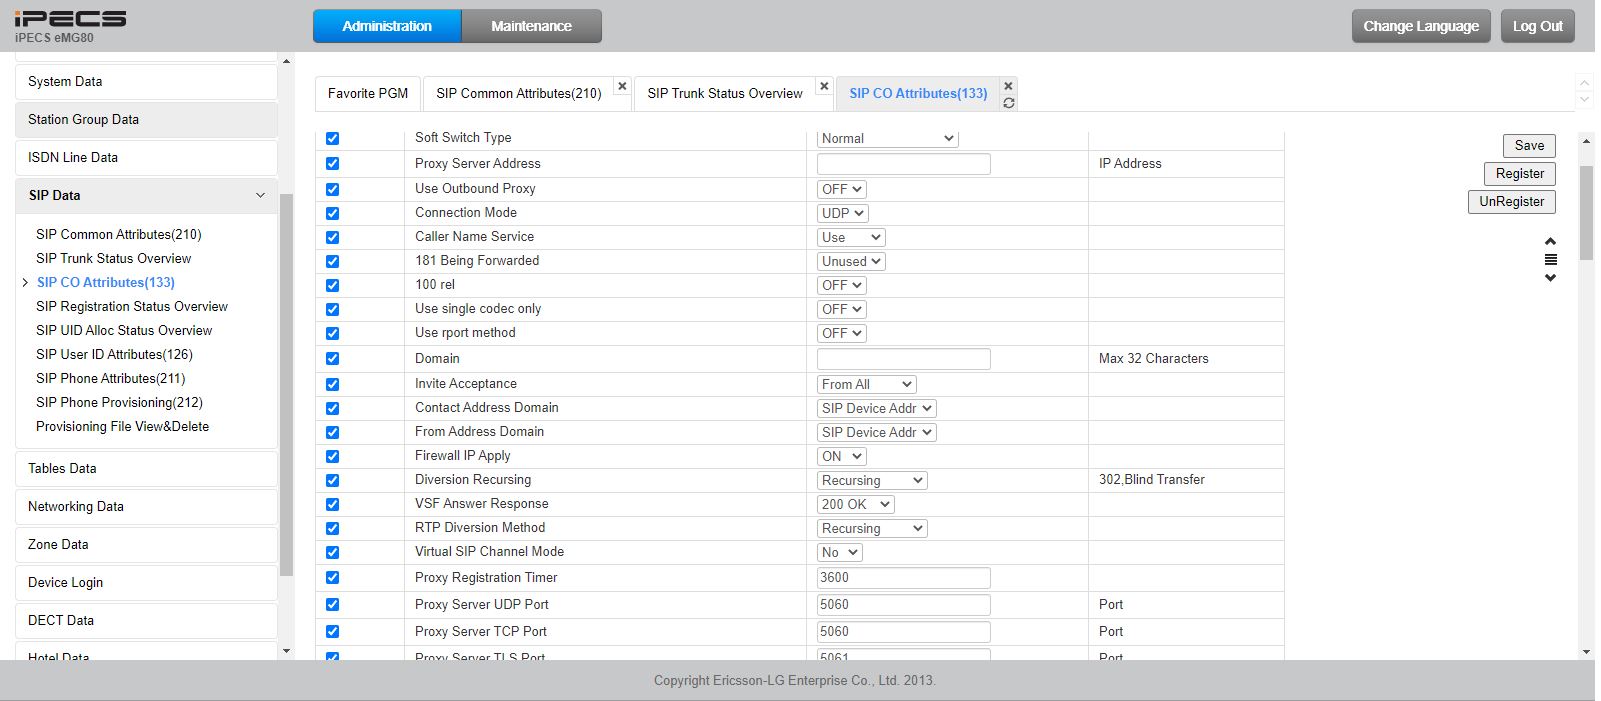Open the Invite Acceptance dropdown

point(867,384)
